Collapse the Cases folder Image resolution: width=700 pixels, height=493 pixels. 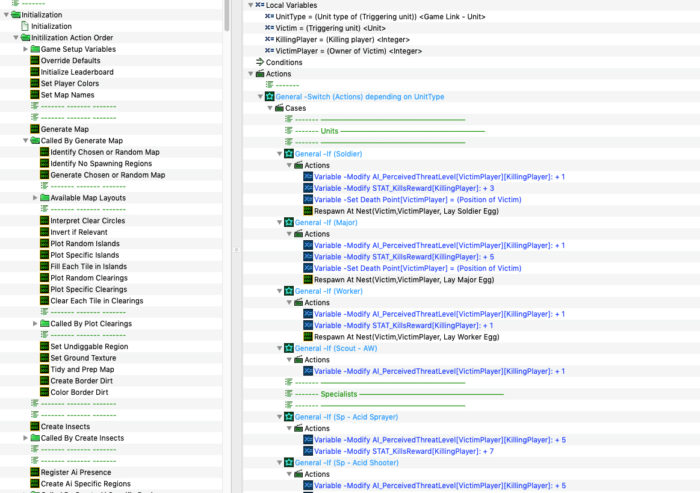[269, 108]
